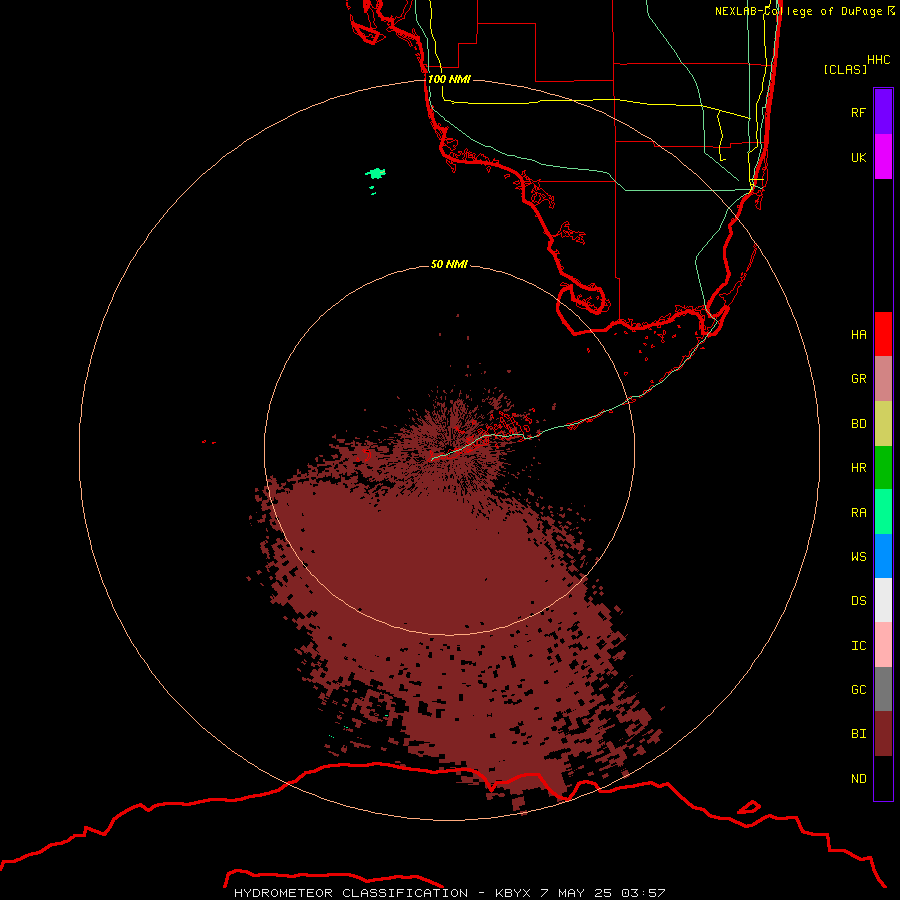Select the BD yellow legend swatch
Viewport: 900px width, 900px height.
point(883,424)
